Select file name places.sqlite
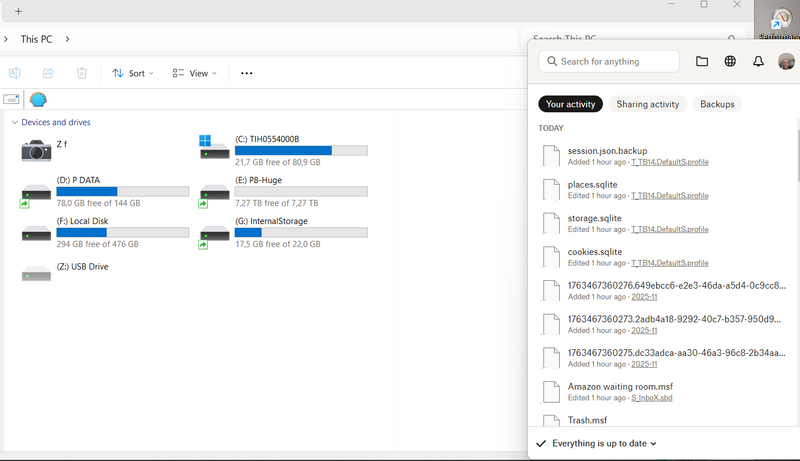The height and width of the screenshot is (461, 800). pyautogui.click(x=592, y=185)
